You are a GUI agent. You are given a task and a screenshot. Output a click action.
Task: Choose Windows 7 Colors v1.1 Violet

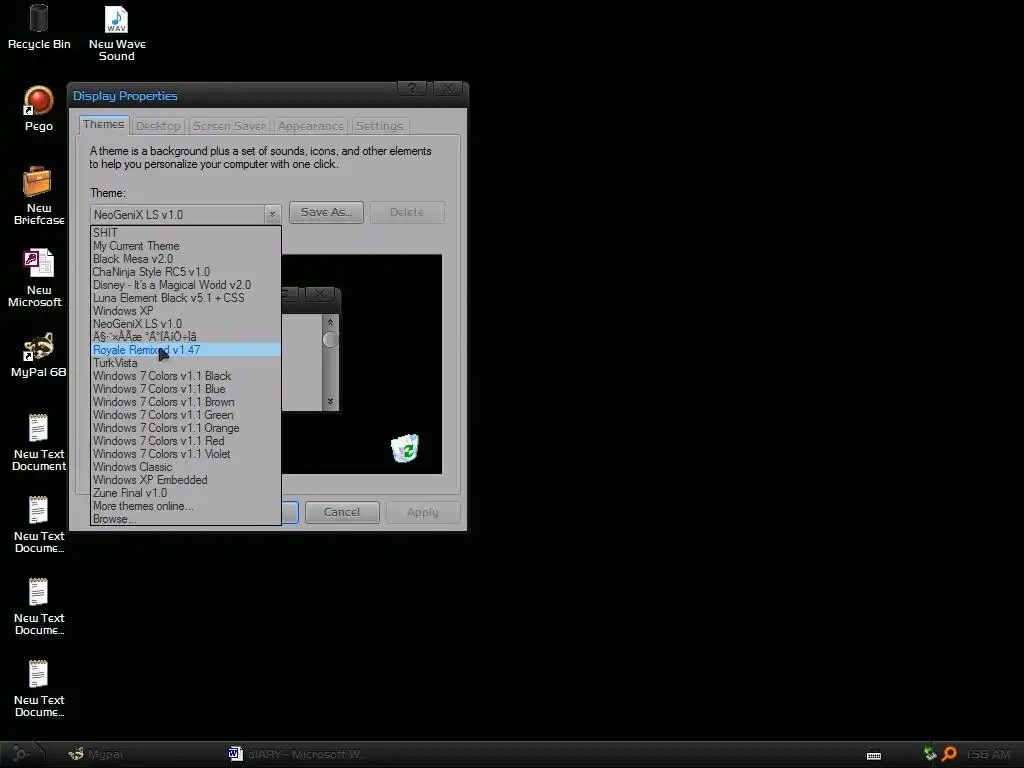click(x=185, y=454)
